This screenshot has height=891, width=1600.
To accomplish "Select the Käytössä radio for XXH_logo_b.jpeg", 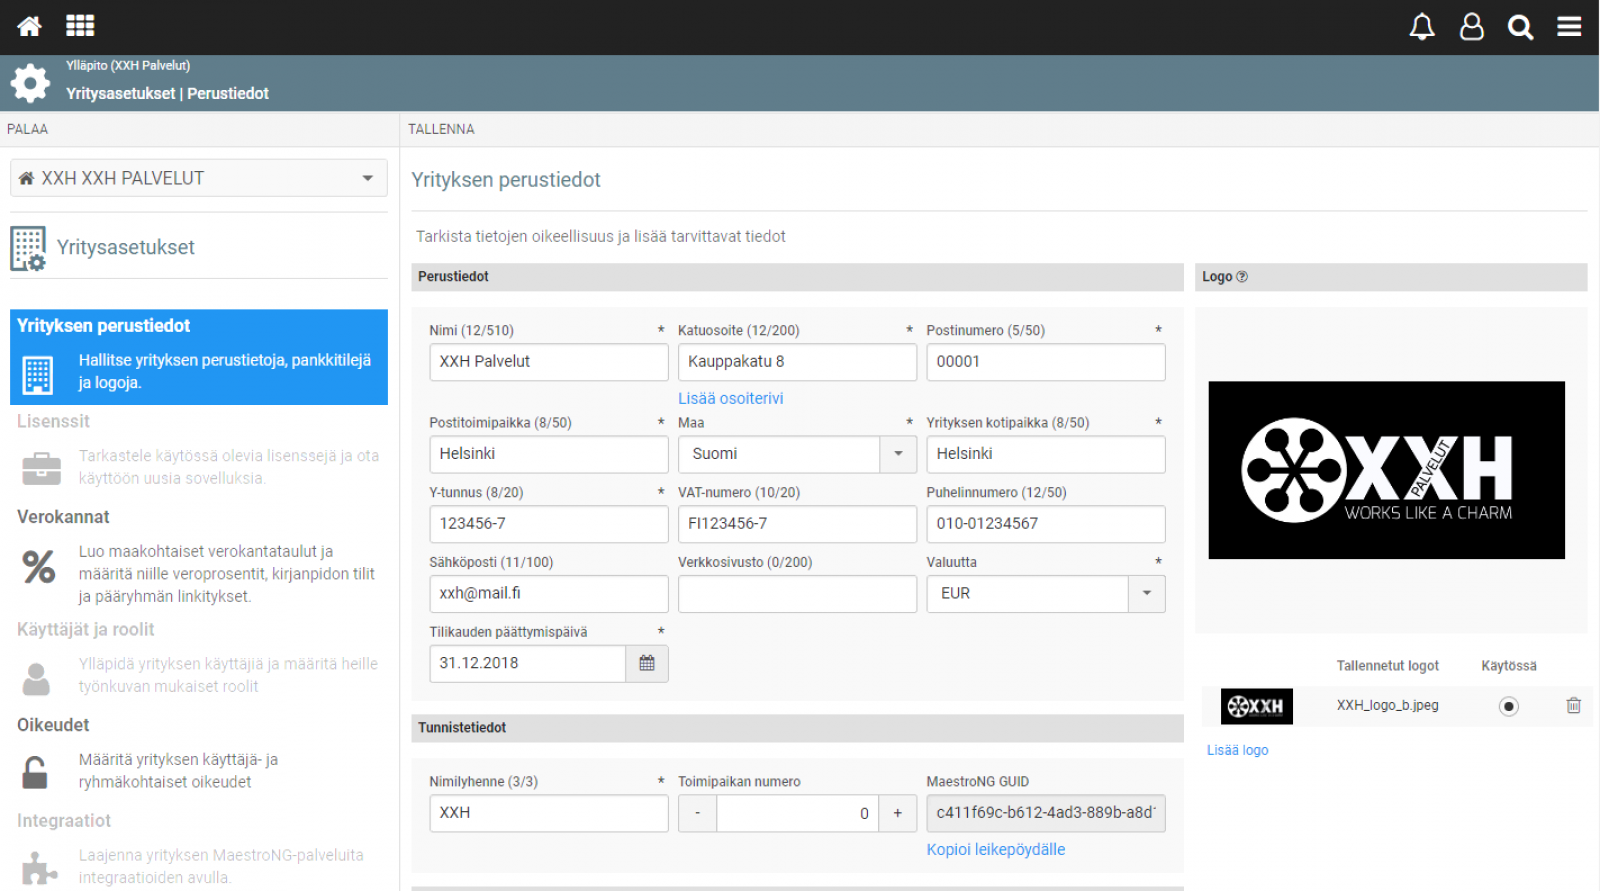I will (1509, 706).
